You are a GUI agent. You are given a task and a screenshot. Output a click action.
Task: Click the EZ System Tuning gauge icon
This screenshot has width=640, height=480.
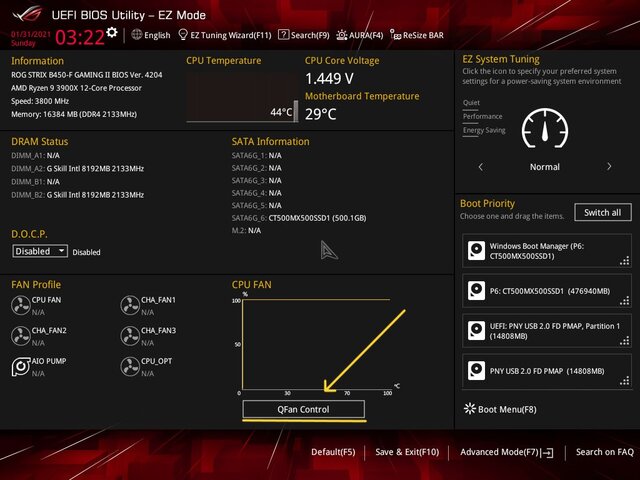click(x=545, y=128)
